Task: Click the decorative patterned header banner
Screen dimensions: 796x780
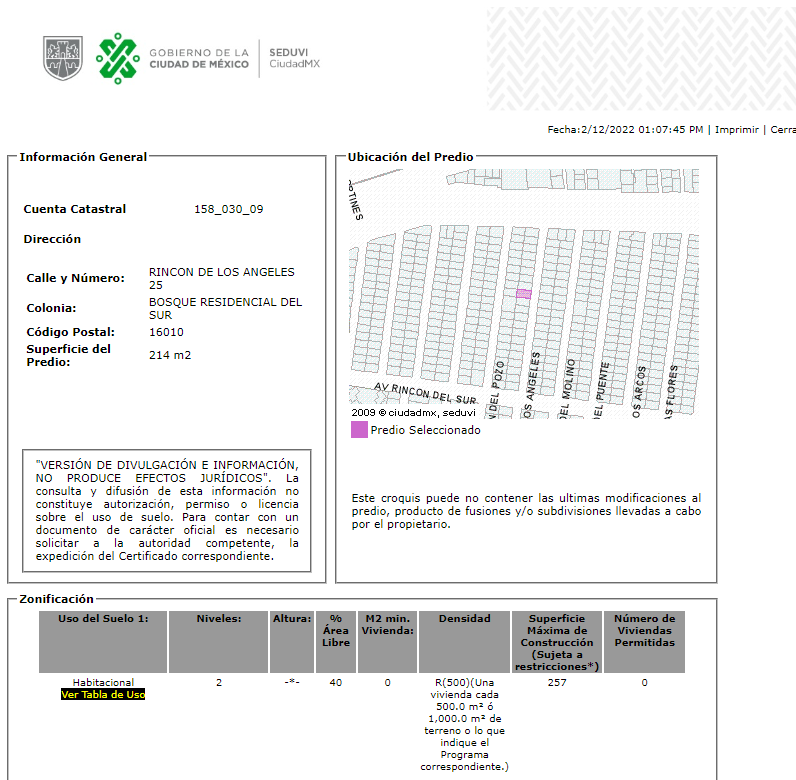Action: pos(641,58)
